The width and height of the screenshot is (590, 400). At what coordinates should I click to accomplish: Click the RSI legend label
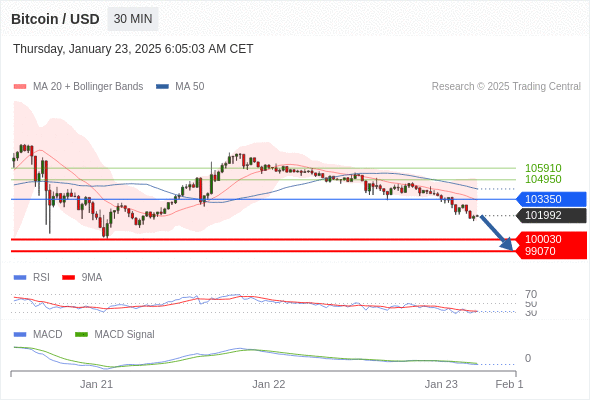(x=41, y=278)
